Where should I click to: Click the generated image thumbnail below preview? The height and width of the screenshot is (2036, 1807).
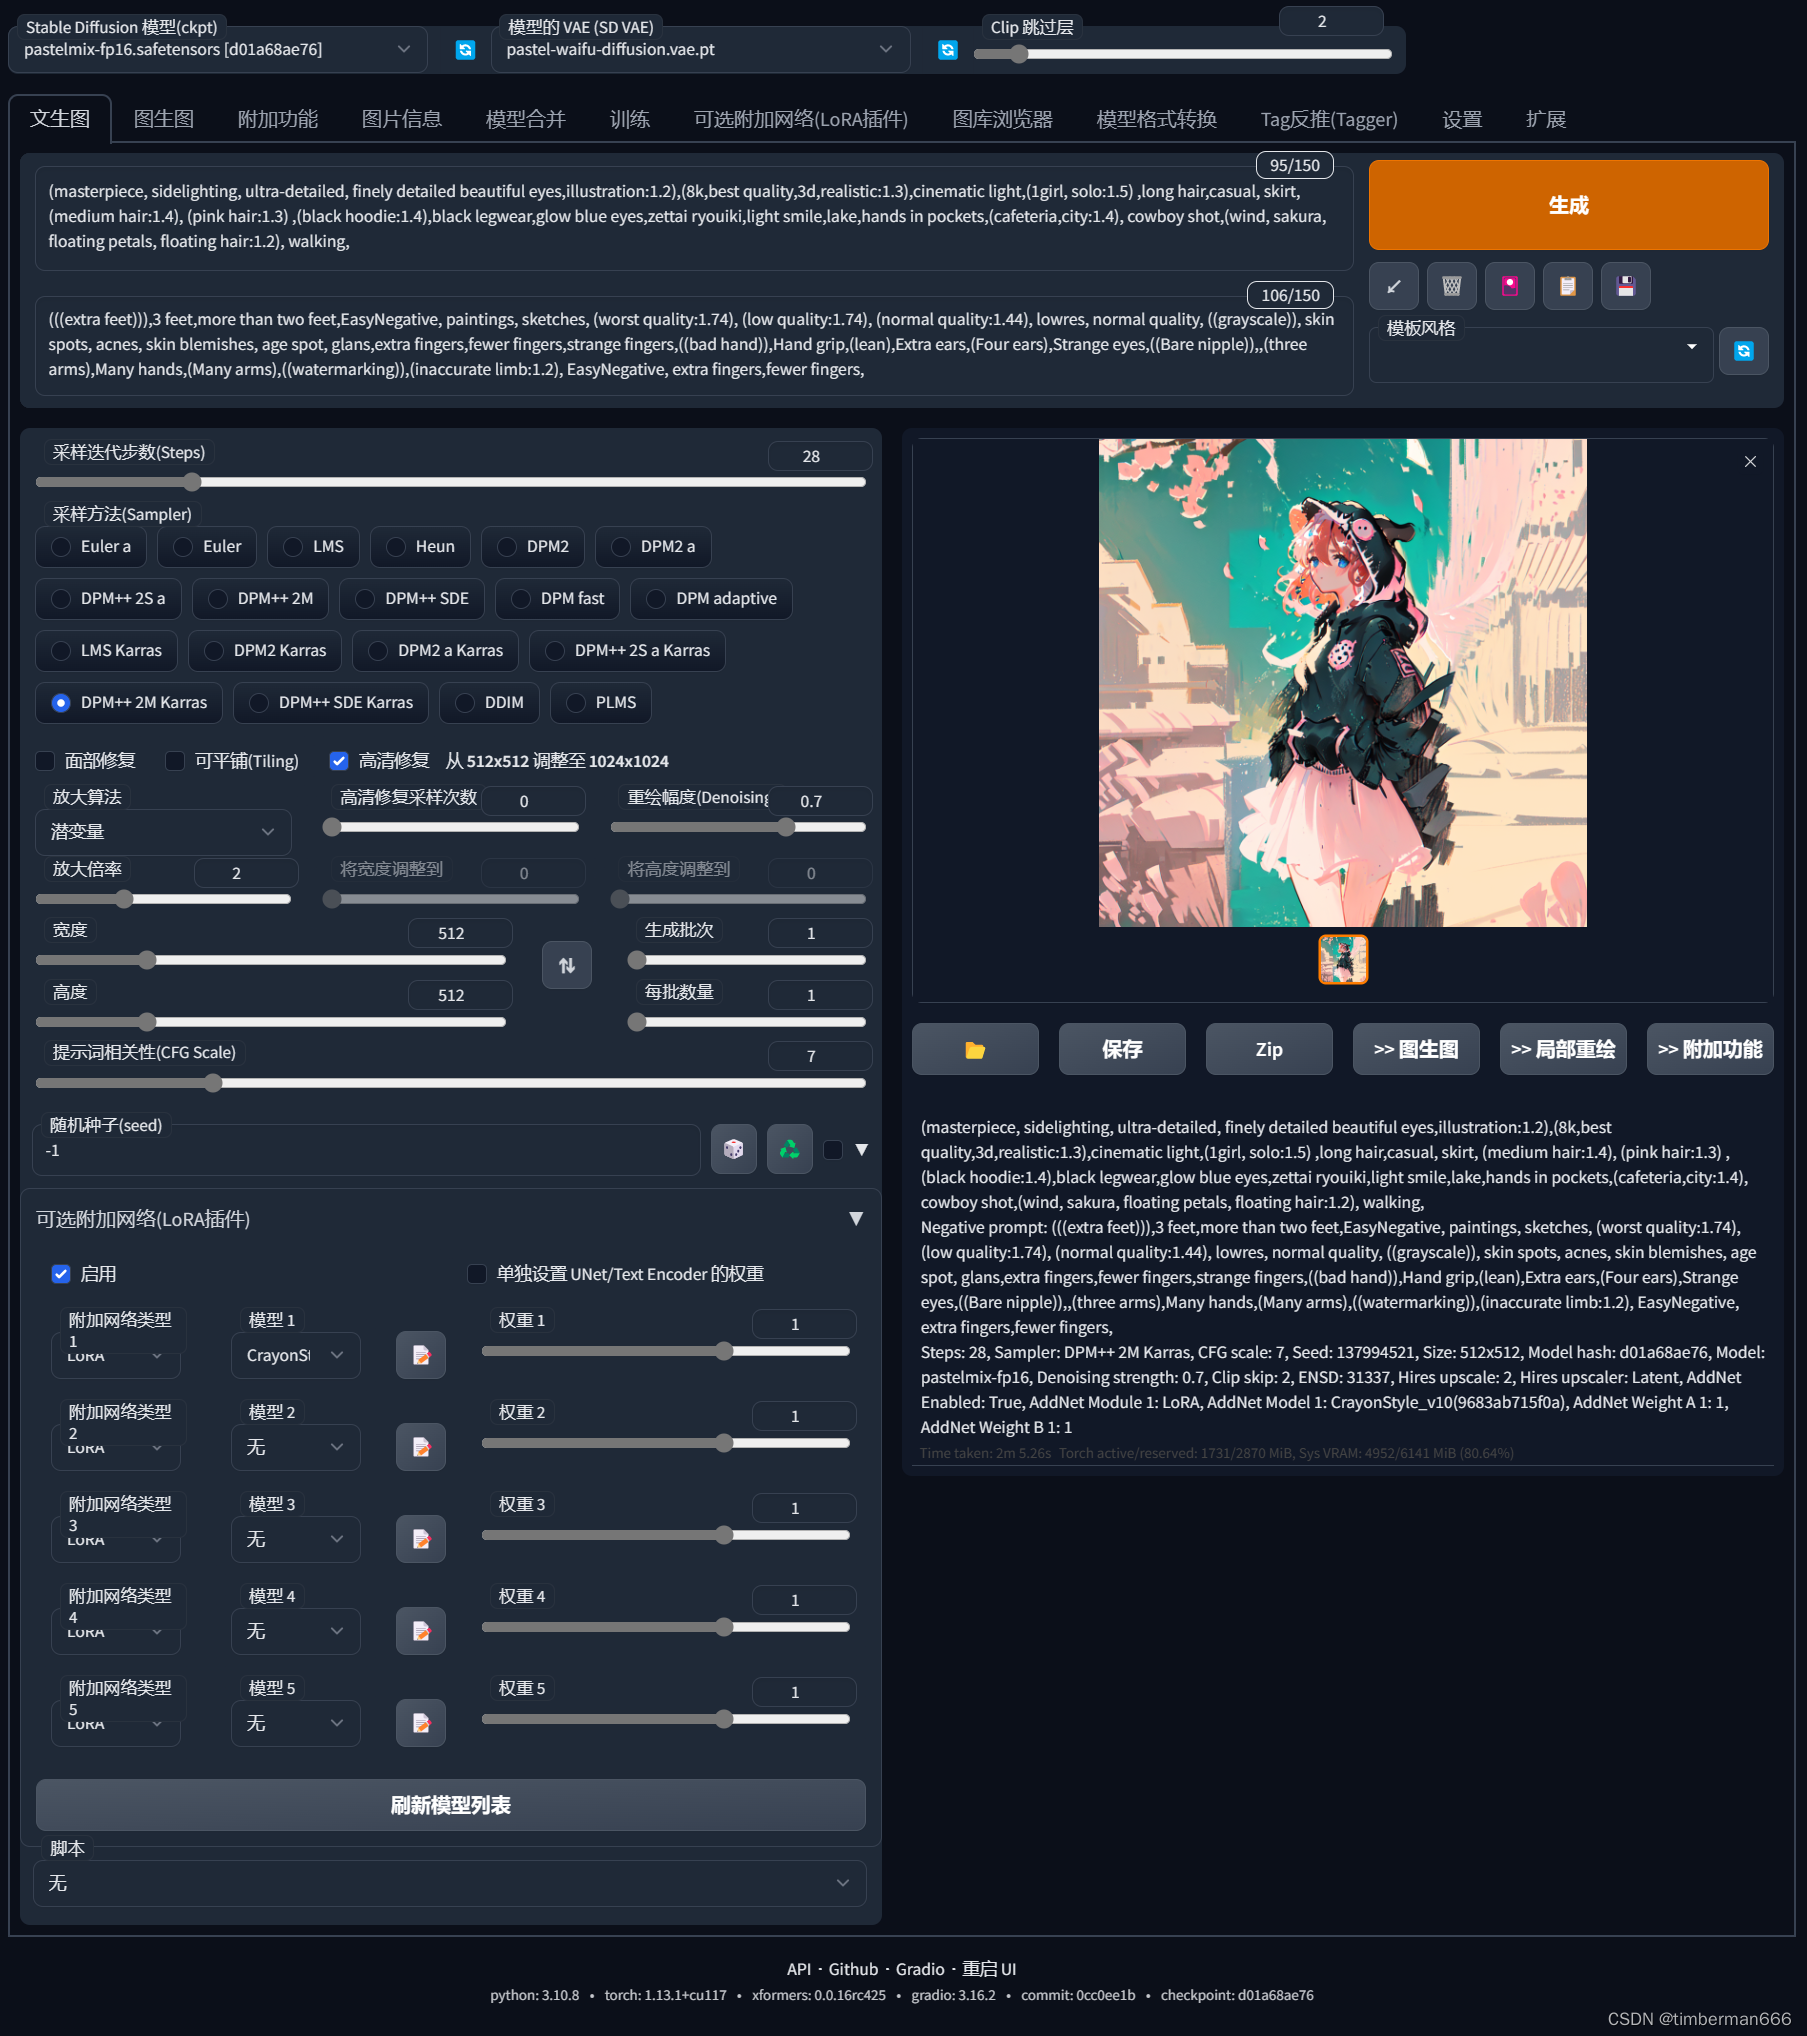(1343, 960)
